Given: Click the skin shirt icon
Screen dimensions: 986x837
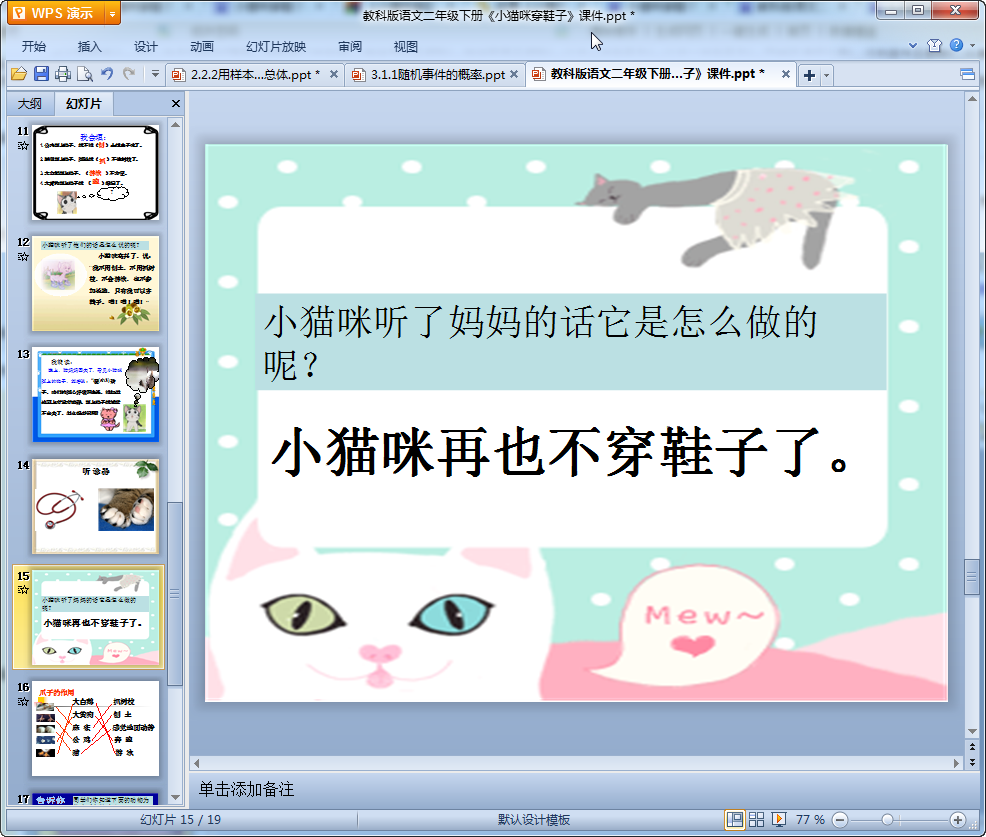Looking at the screenshot, I should [x=934, y=45].
